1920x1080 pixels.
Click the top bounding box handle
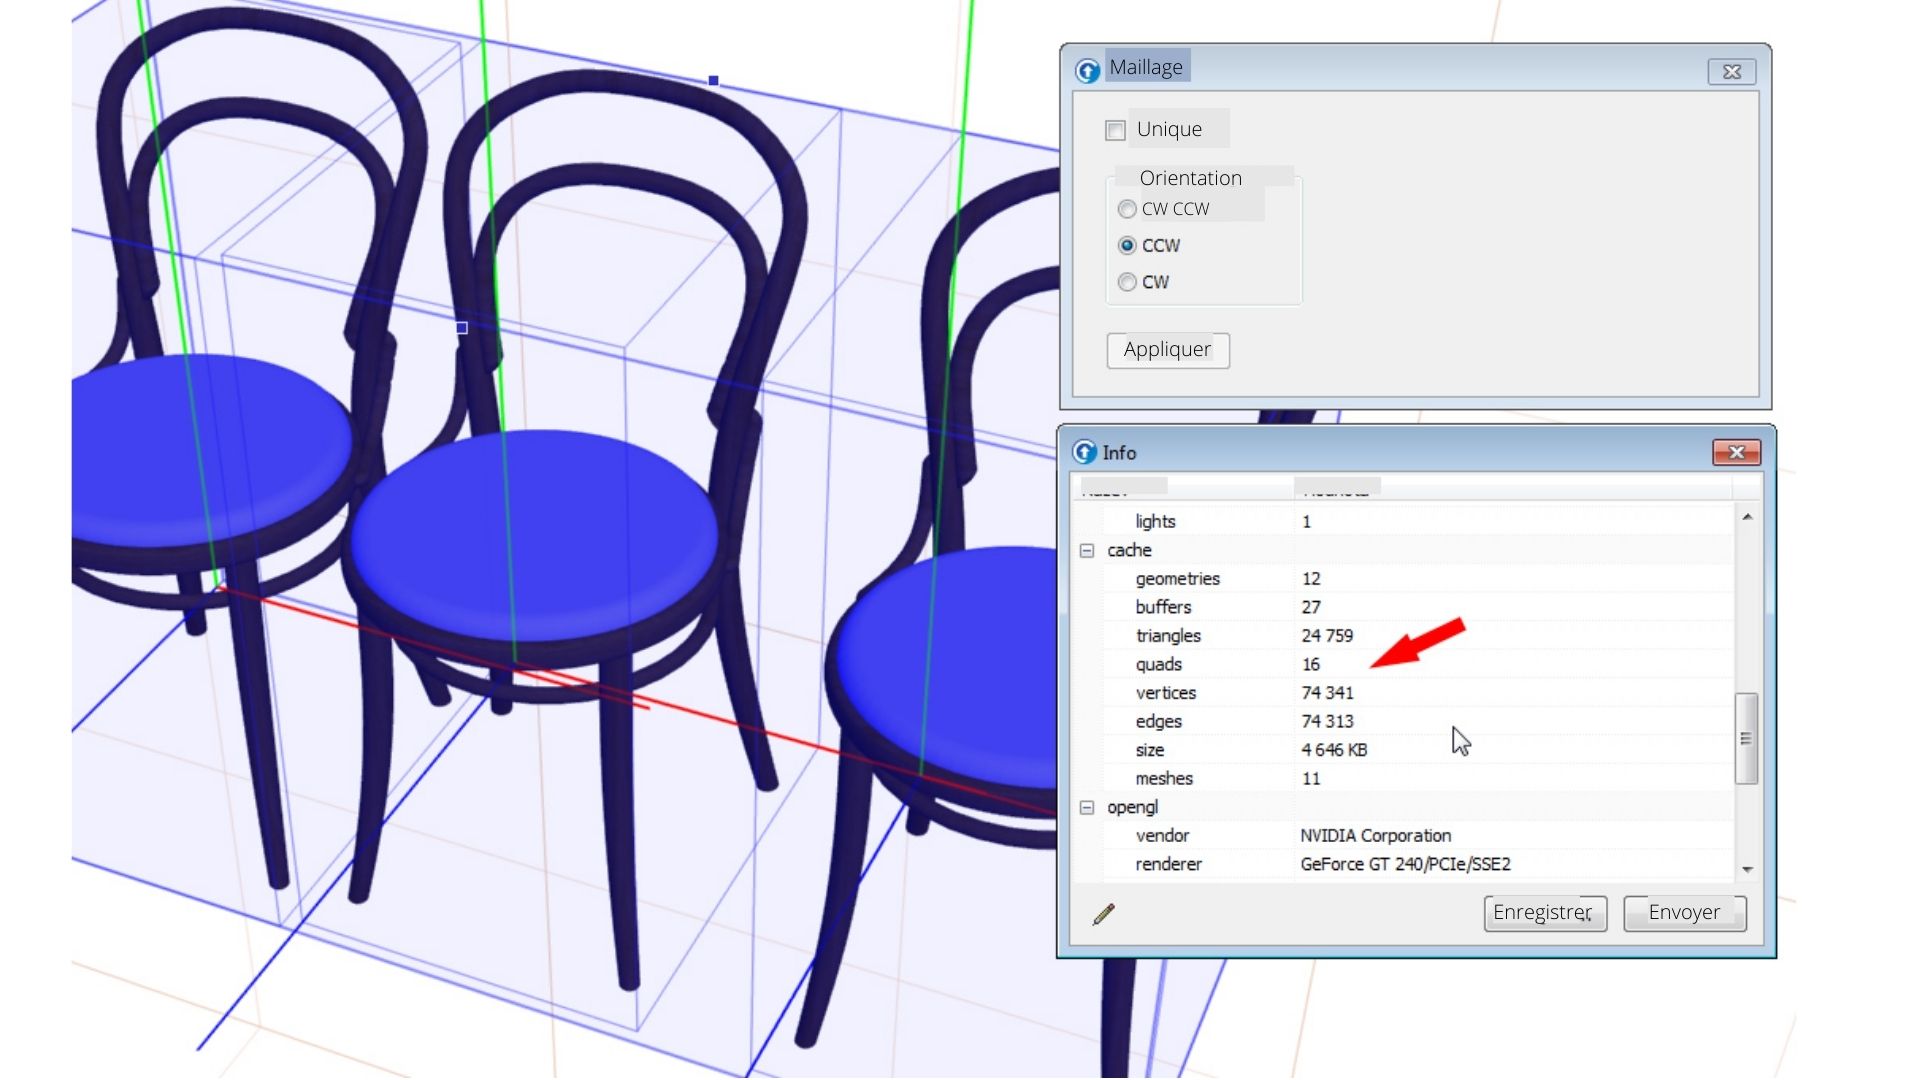point(713,81)
